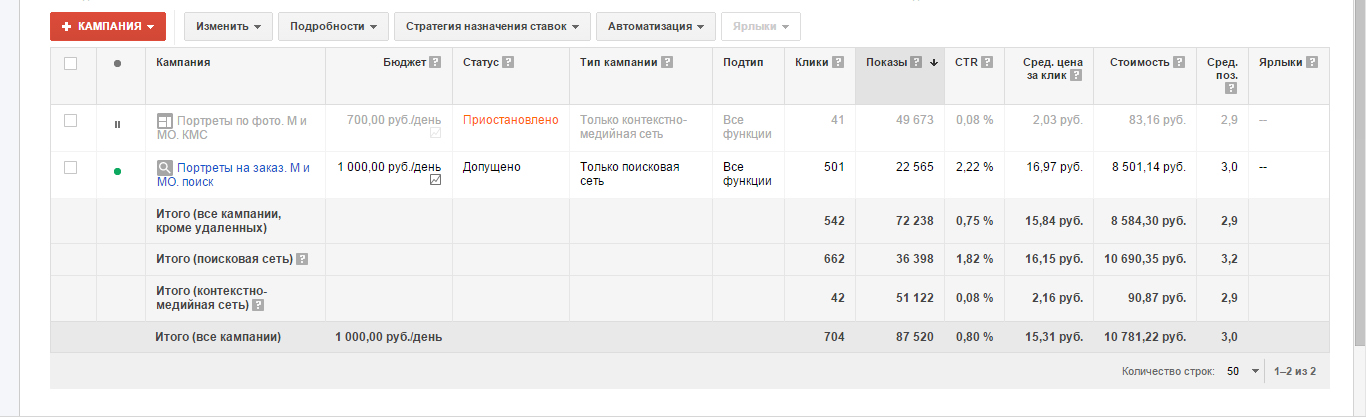Click the green active status dot

click(x=117, y=171)
